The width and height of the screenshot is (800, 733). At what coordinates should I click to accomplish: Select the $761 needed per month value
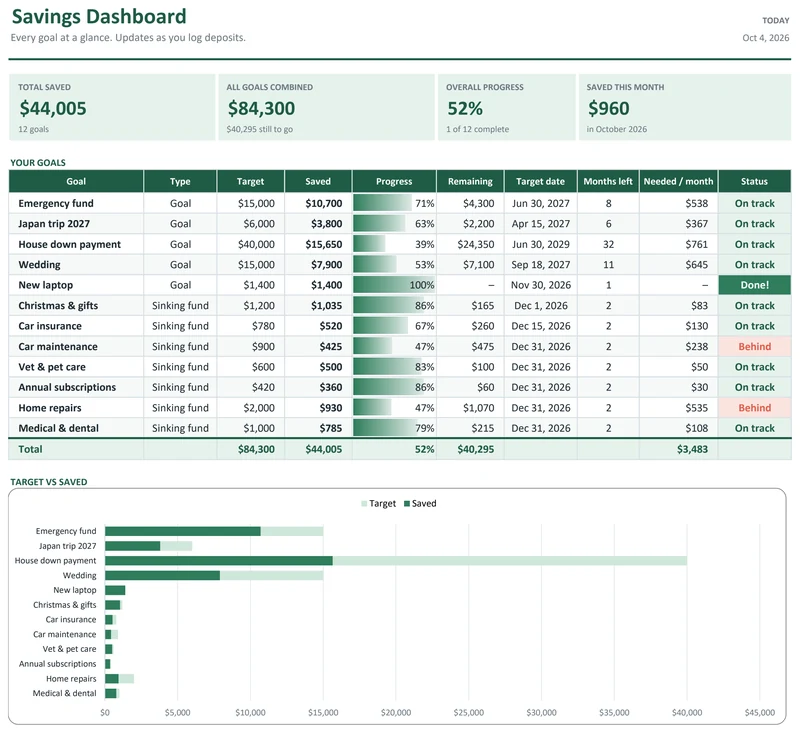pyautogui.click(x=696, y=244)
